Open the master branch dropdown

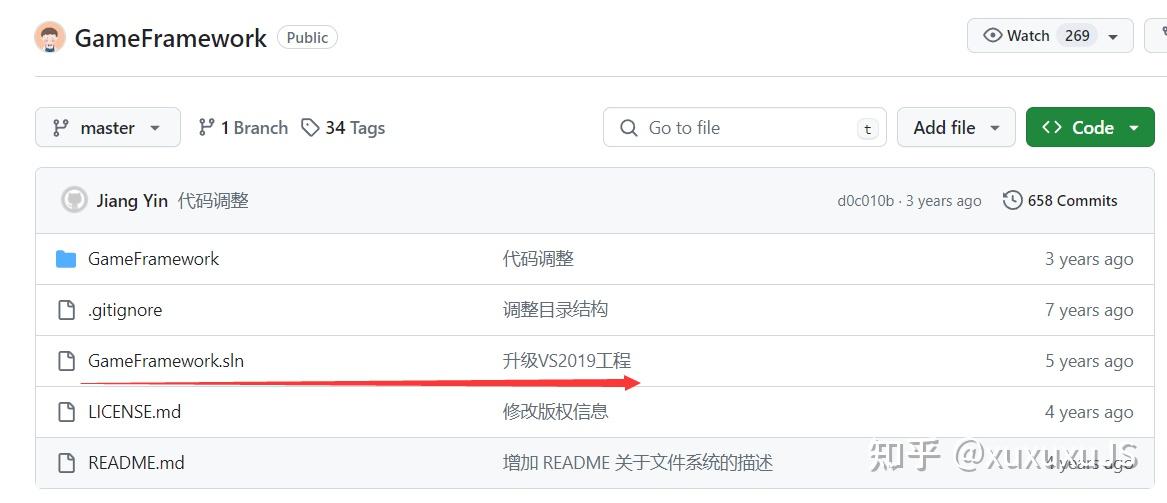tap(107, 128)
